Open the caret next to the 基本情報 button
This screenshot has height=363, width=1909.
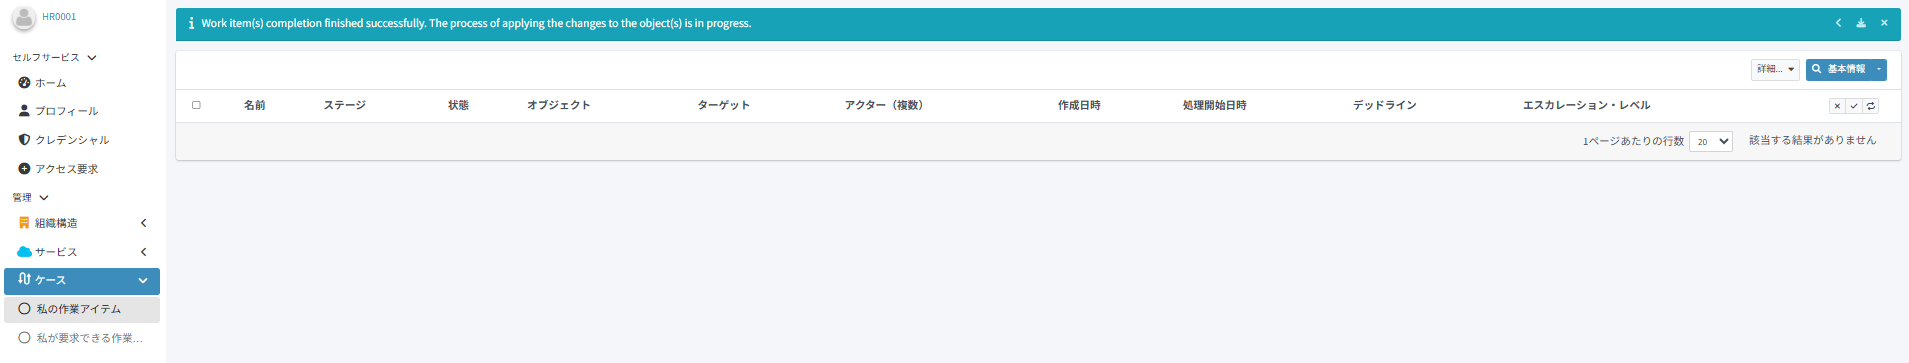click(1879, 69)
